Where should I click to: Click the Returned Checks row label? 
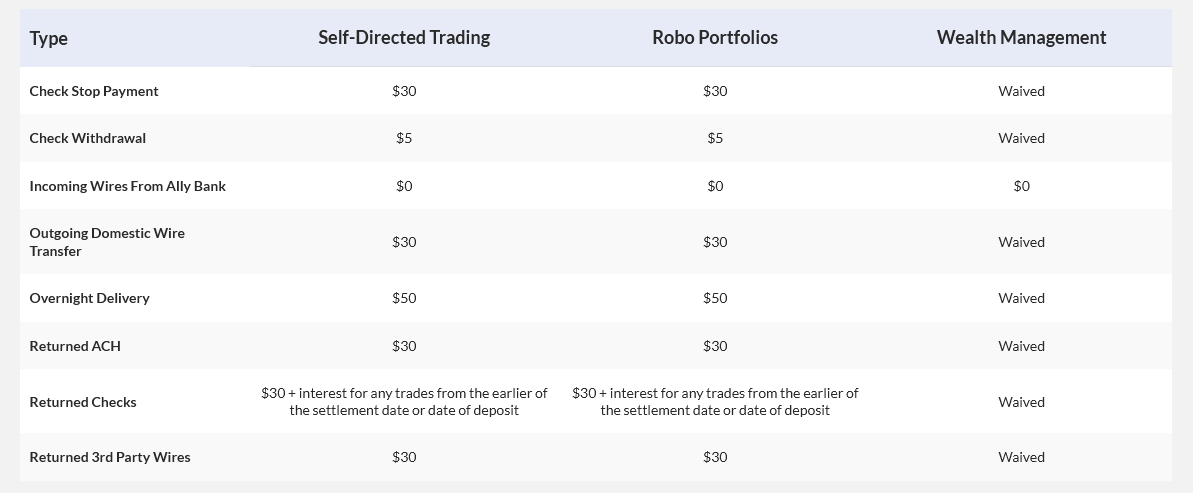[x=83, y=402]
